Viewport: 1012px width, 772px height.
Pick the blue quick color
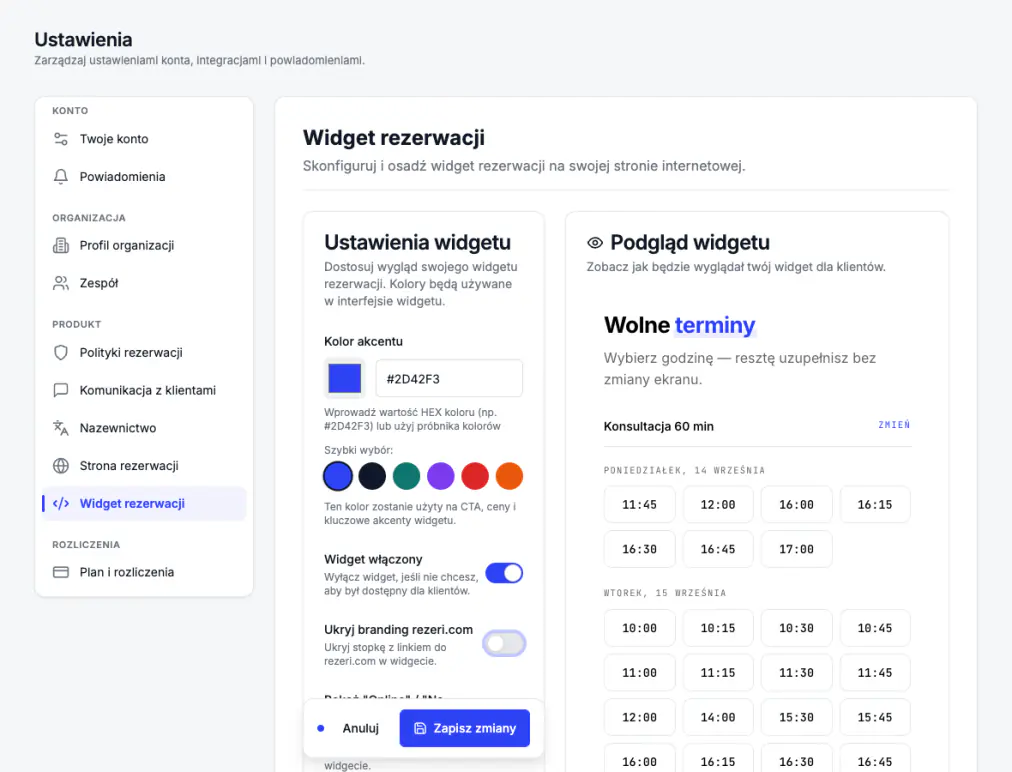pos(338,476)
